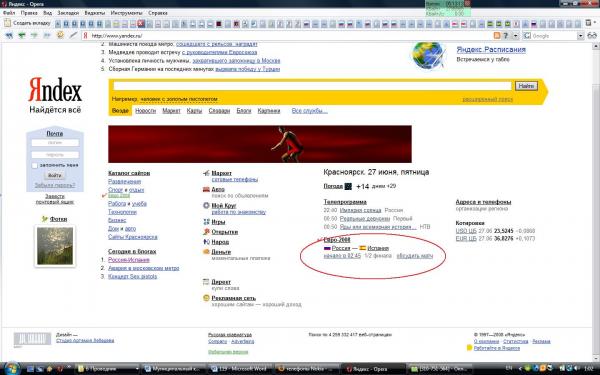Image resolution: width=600 pixels, height=375 pixels.
Task: Open the dropdown arrow beside trash can
Action: 595,23
